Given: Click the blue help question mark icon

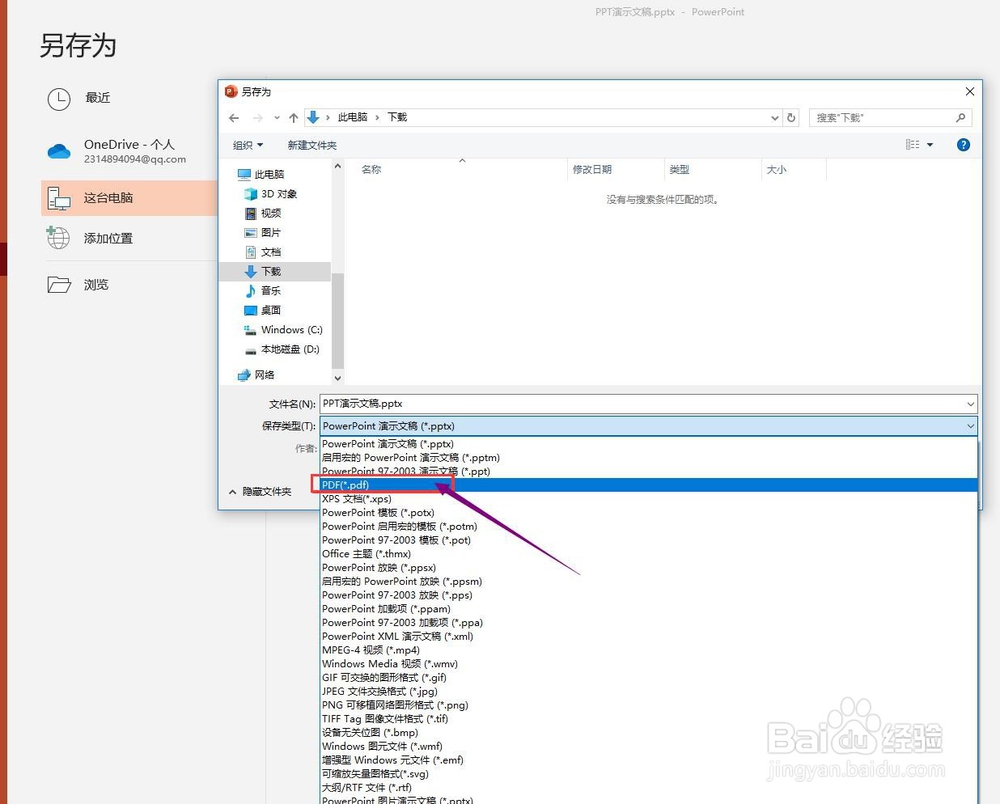Looking at the screenshot, I should (963, 145).
